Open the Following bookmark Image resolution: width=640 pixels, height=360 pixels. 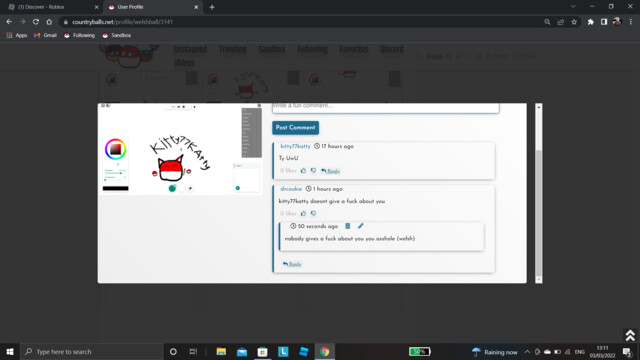coord(79,36)
